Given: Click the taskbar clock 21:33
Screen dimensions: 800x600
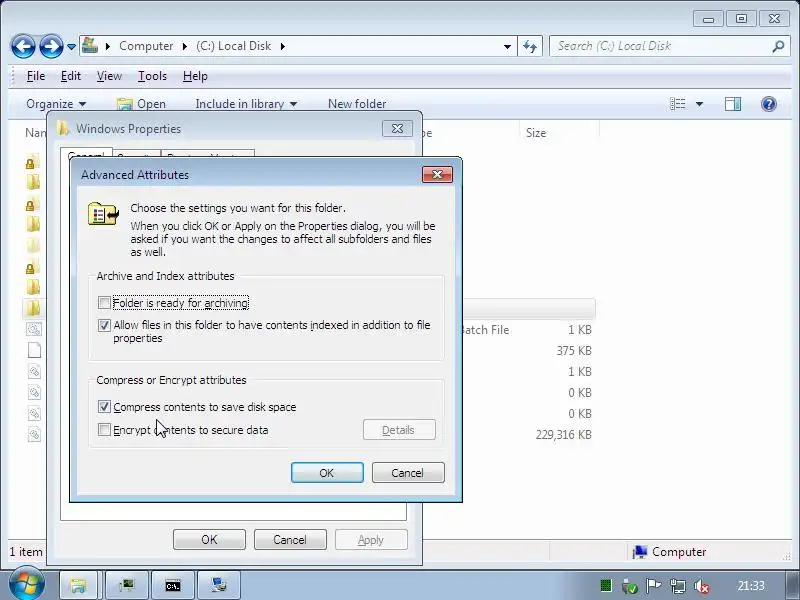Looking at the screenshot, I should click(751, 586).
